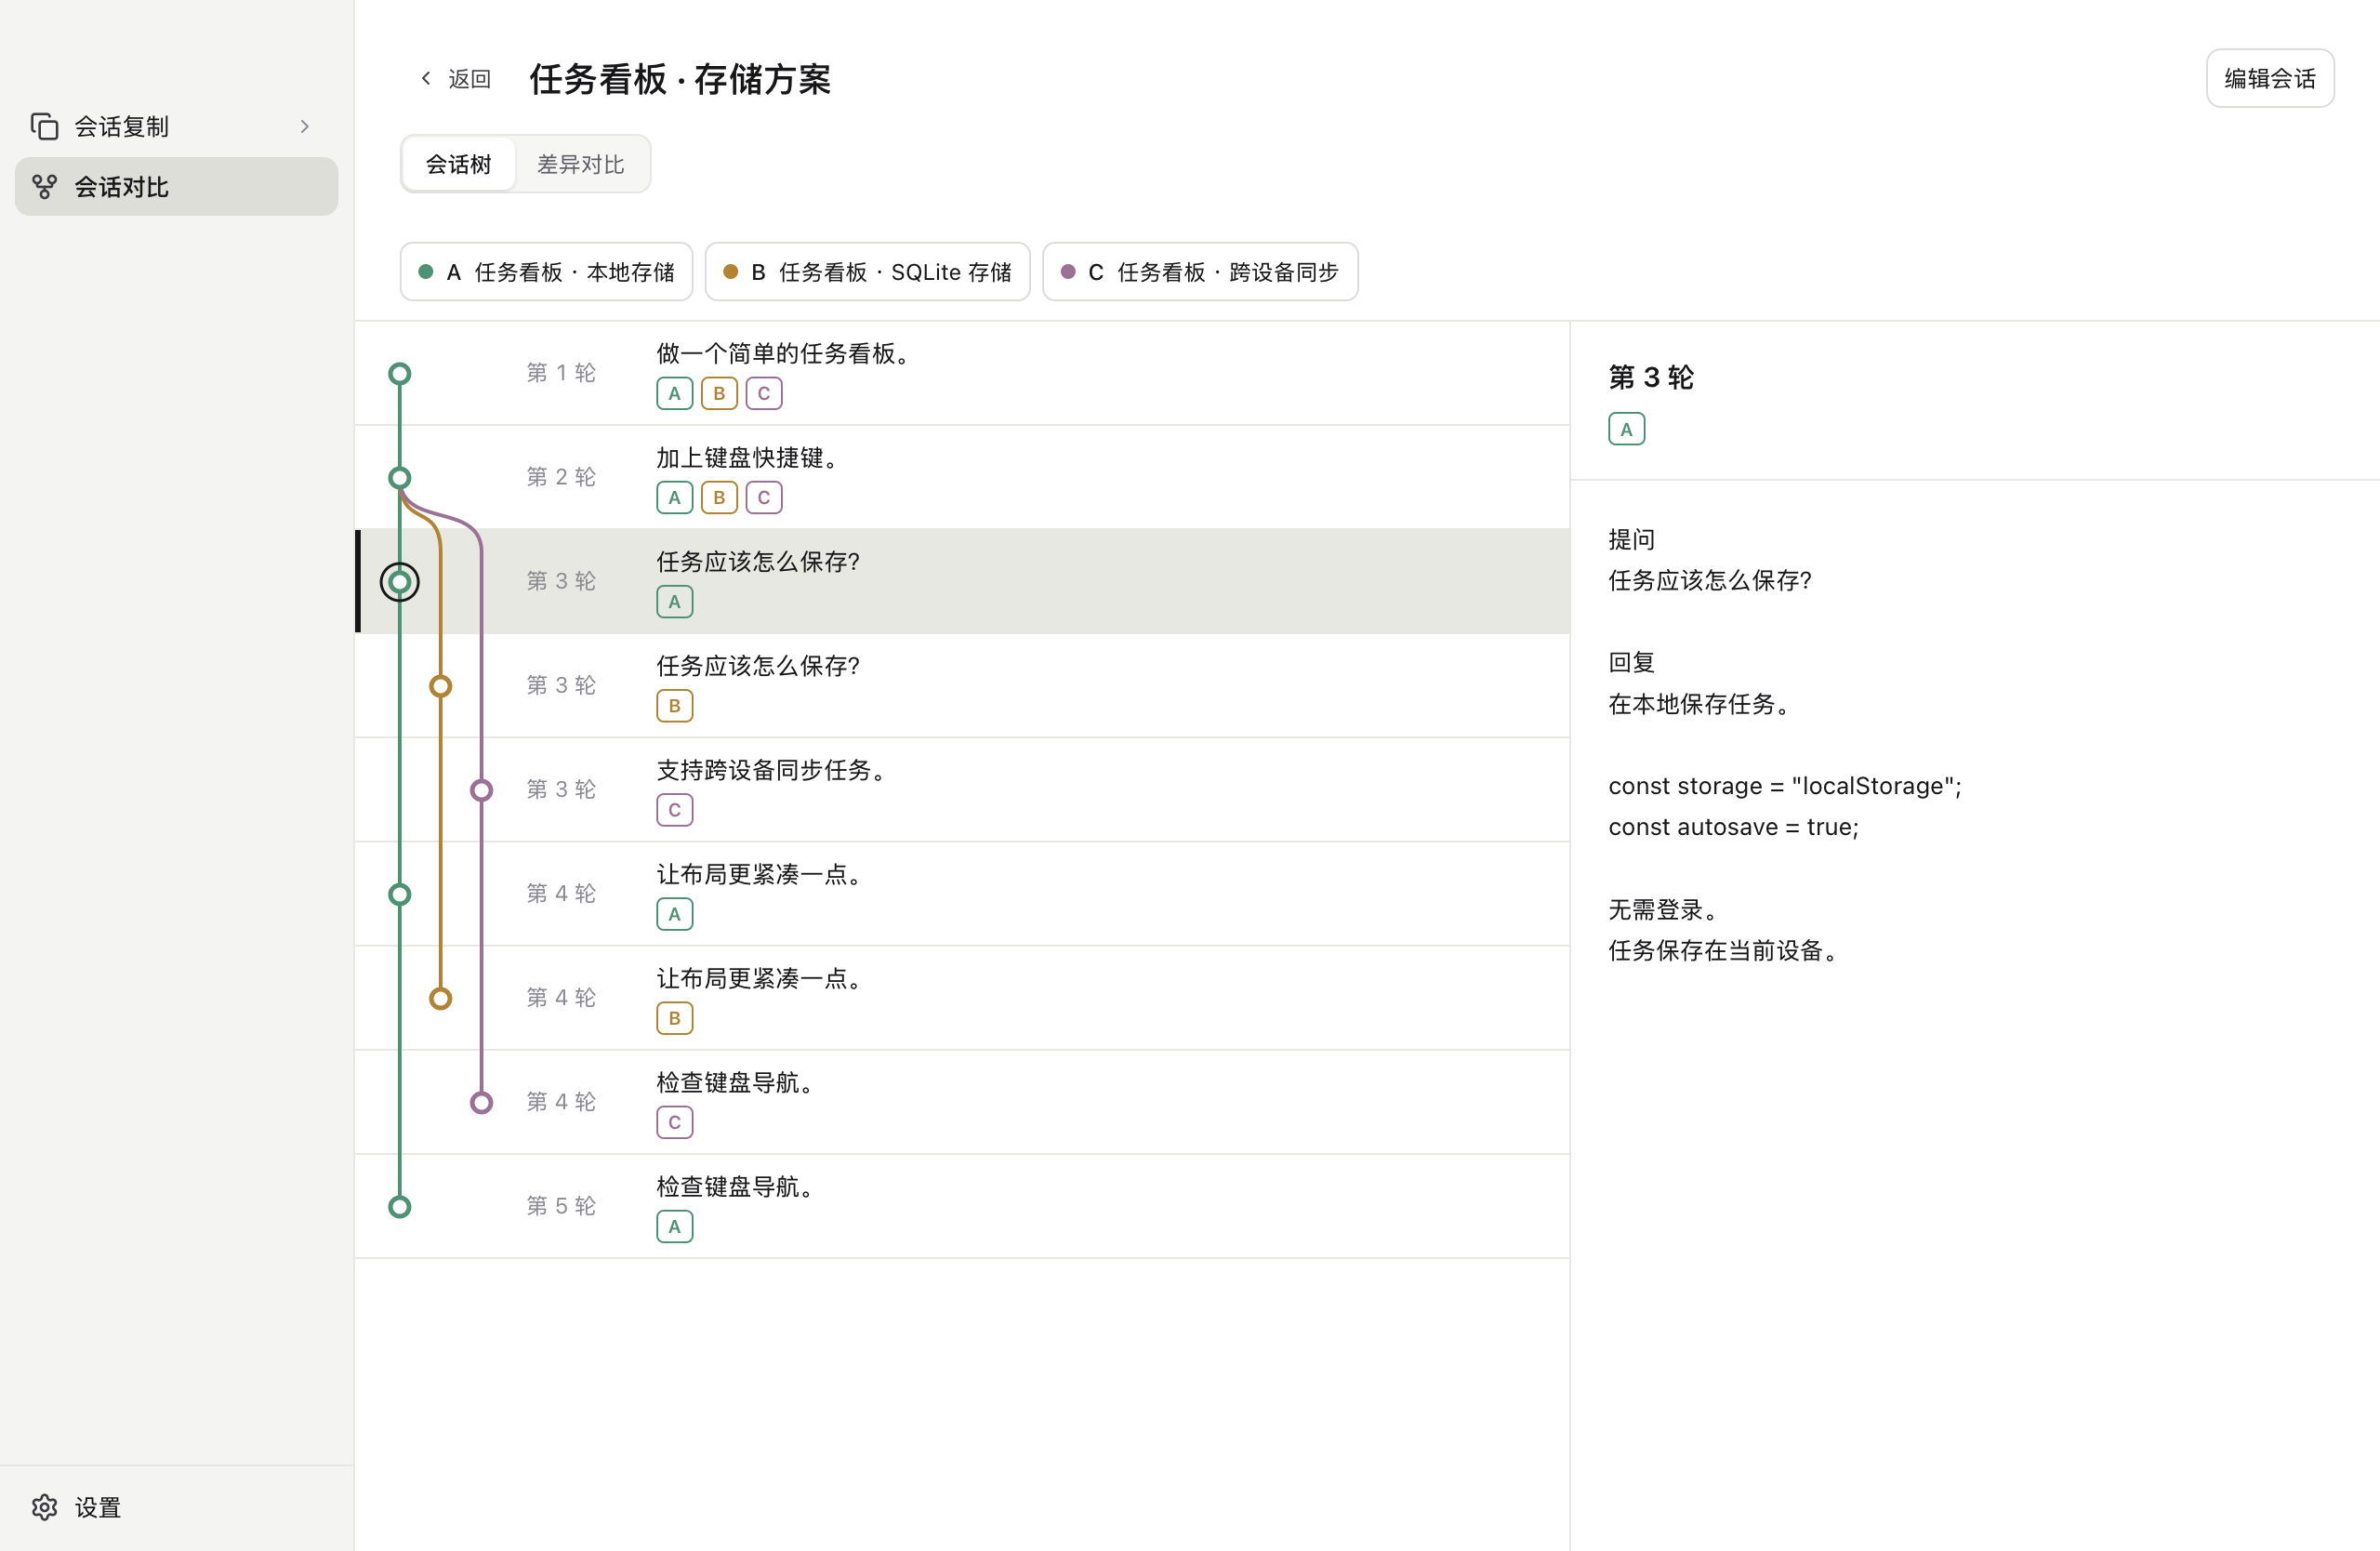Screen dimensions: 2380x1551
Task: Click badge A in the right detail panel
Action: [1627, 429]
